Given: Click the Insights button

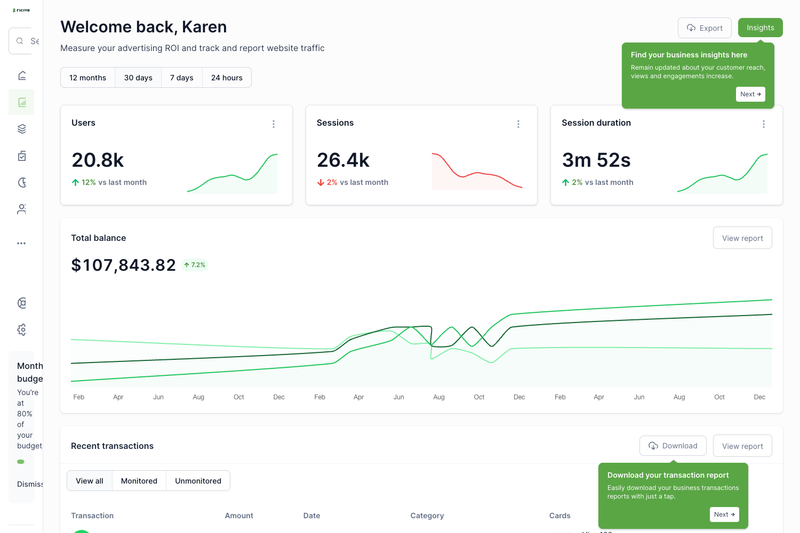Looking at the screenshot, I should click(760, 28).
